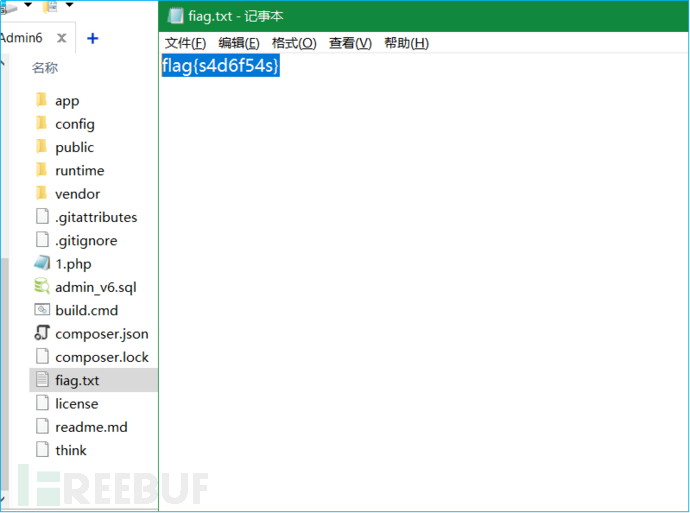Select the license file name

click(77, 404)
